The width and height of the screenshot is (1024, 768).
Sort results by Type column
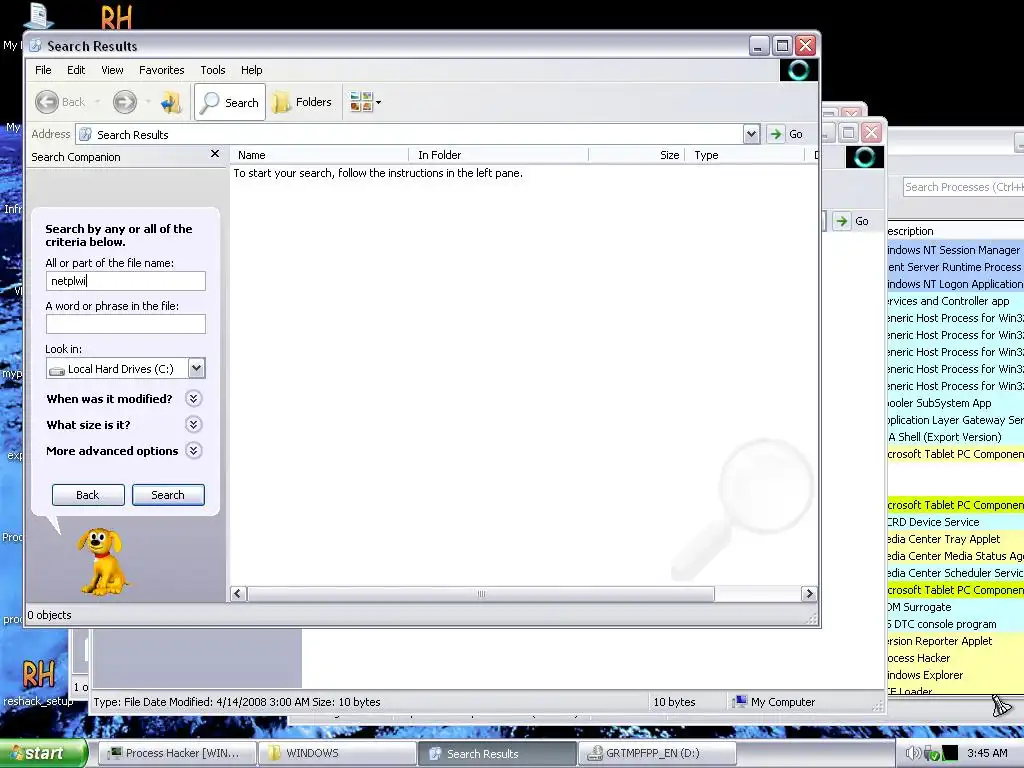(x=745, y=155)
